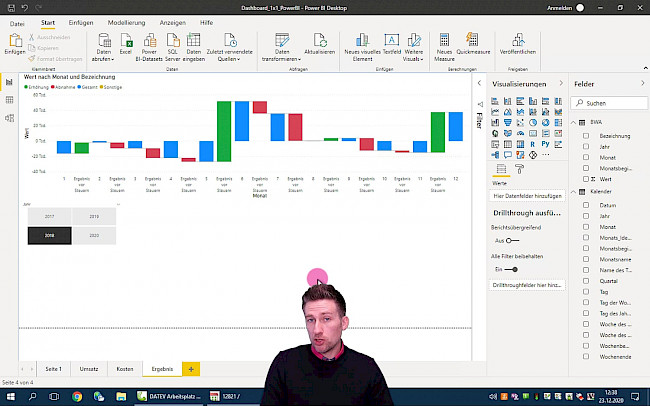Click the SQL Server icon
Image resolution: width=650 pixels, height=406 pixels.
tap(170, 40)
